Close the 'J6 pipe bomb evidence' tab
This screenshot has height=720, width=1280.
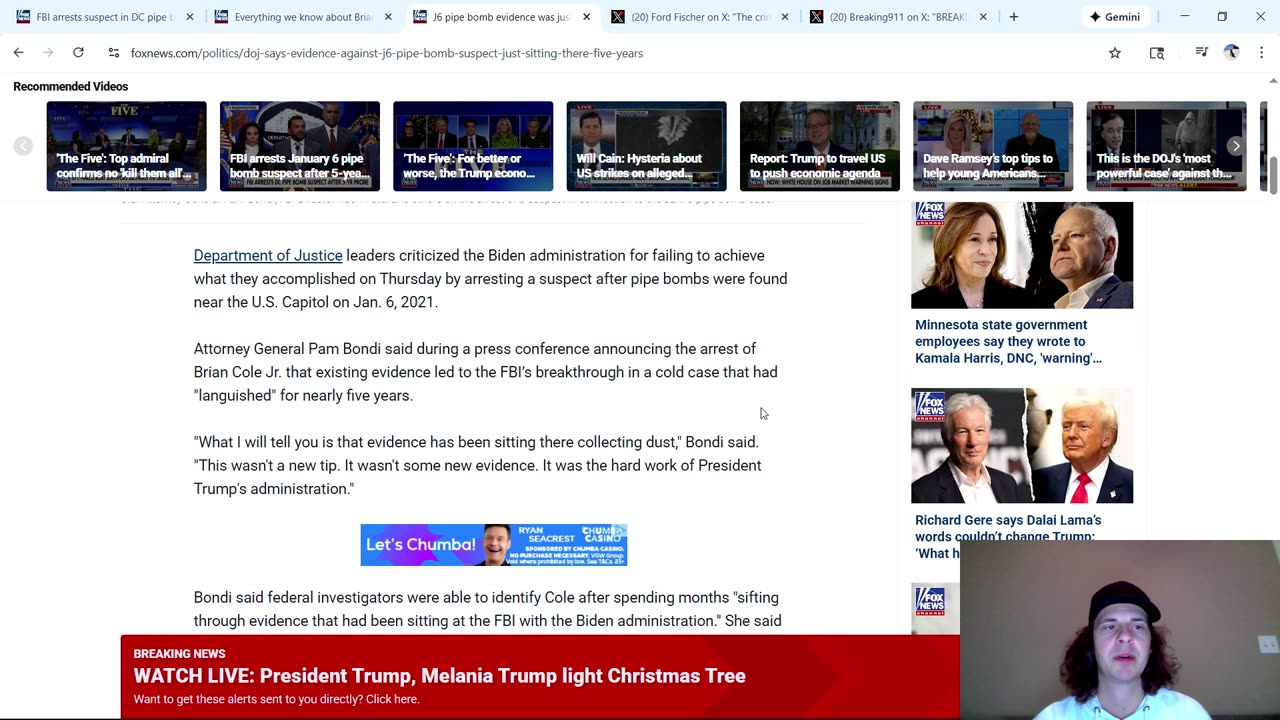(587, 17)
